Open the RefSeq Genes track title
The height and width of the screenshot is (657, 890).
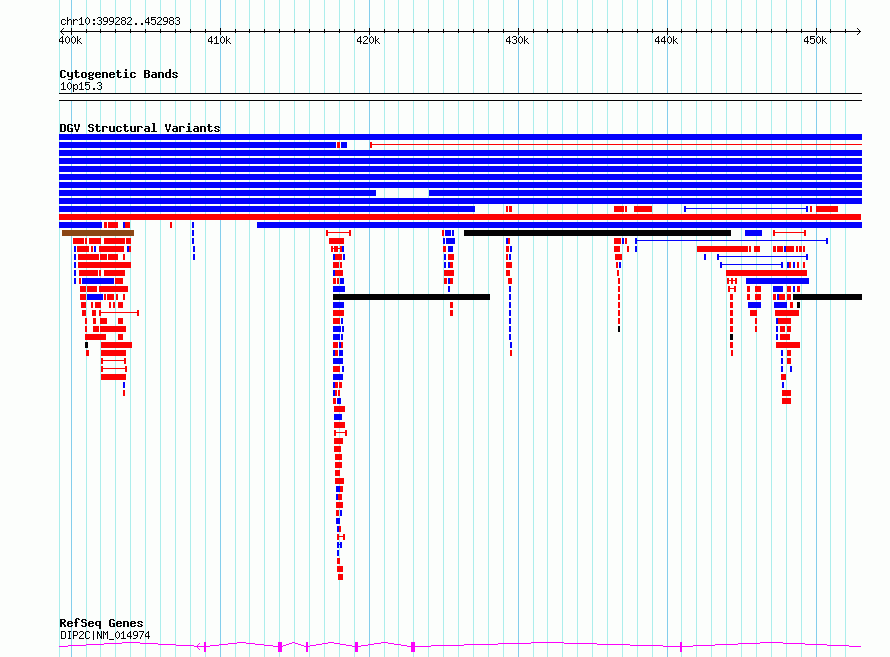[101, 623]
